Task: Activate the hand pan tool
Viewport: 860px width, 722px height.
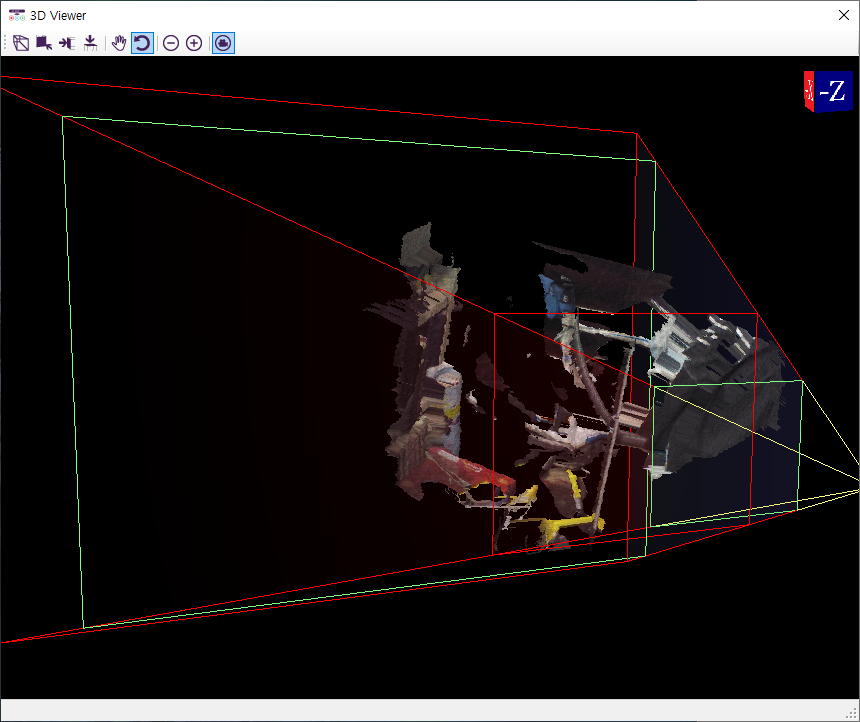Action: point(119,43)
